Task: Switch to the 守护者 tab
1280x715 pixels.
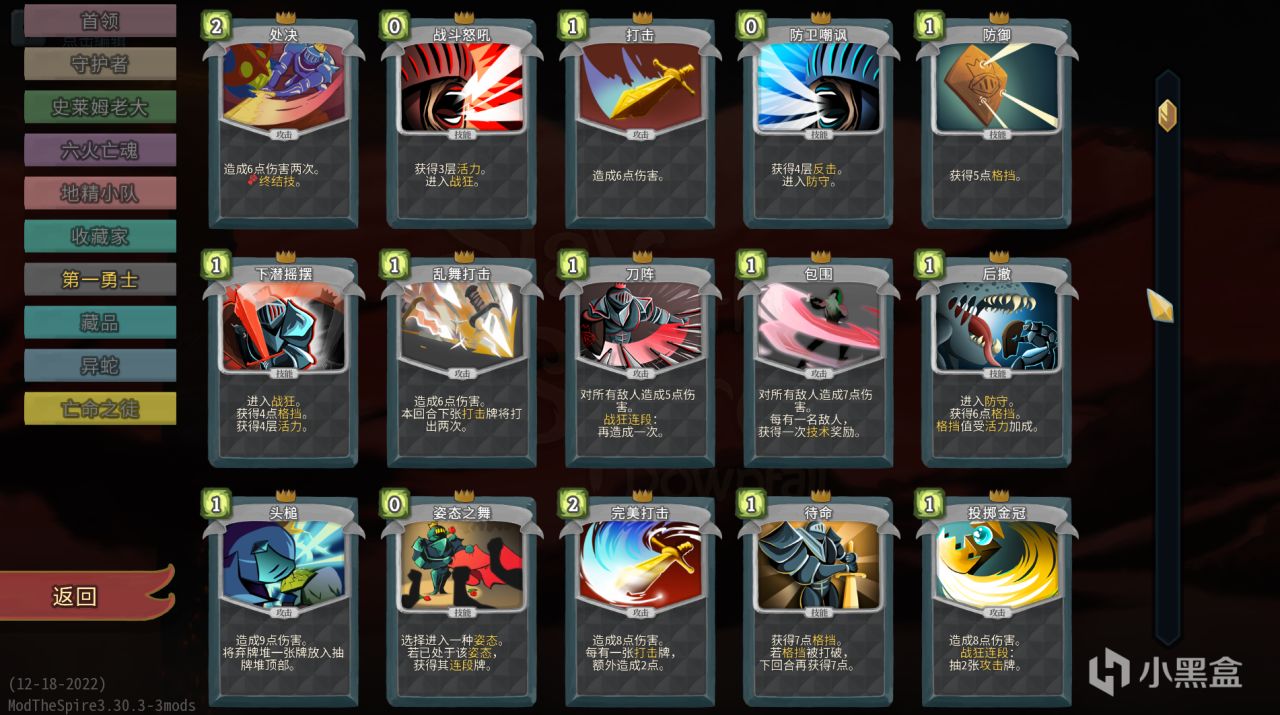Action: (100, 64)
